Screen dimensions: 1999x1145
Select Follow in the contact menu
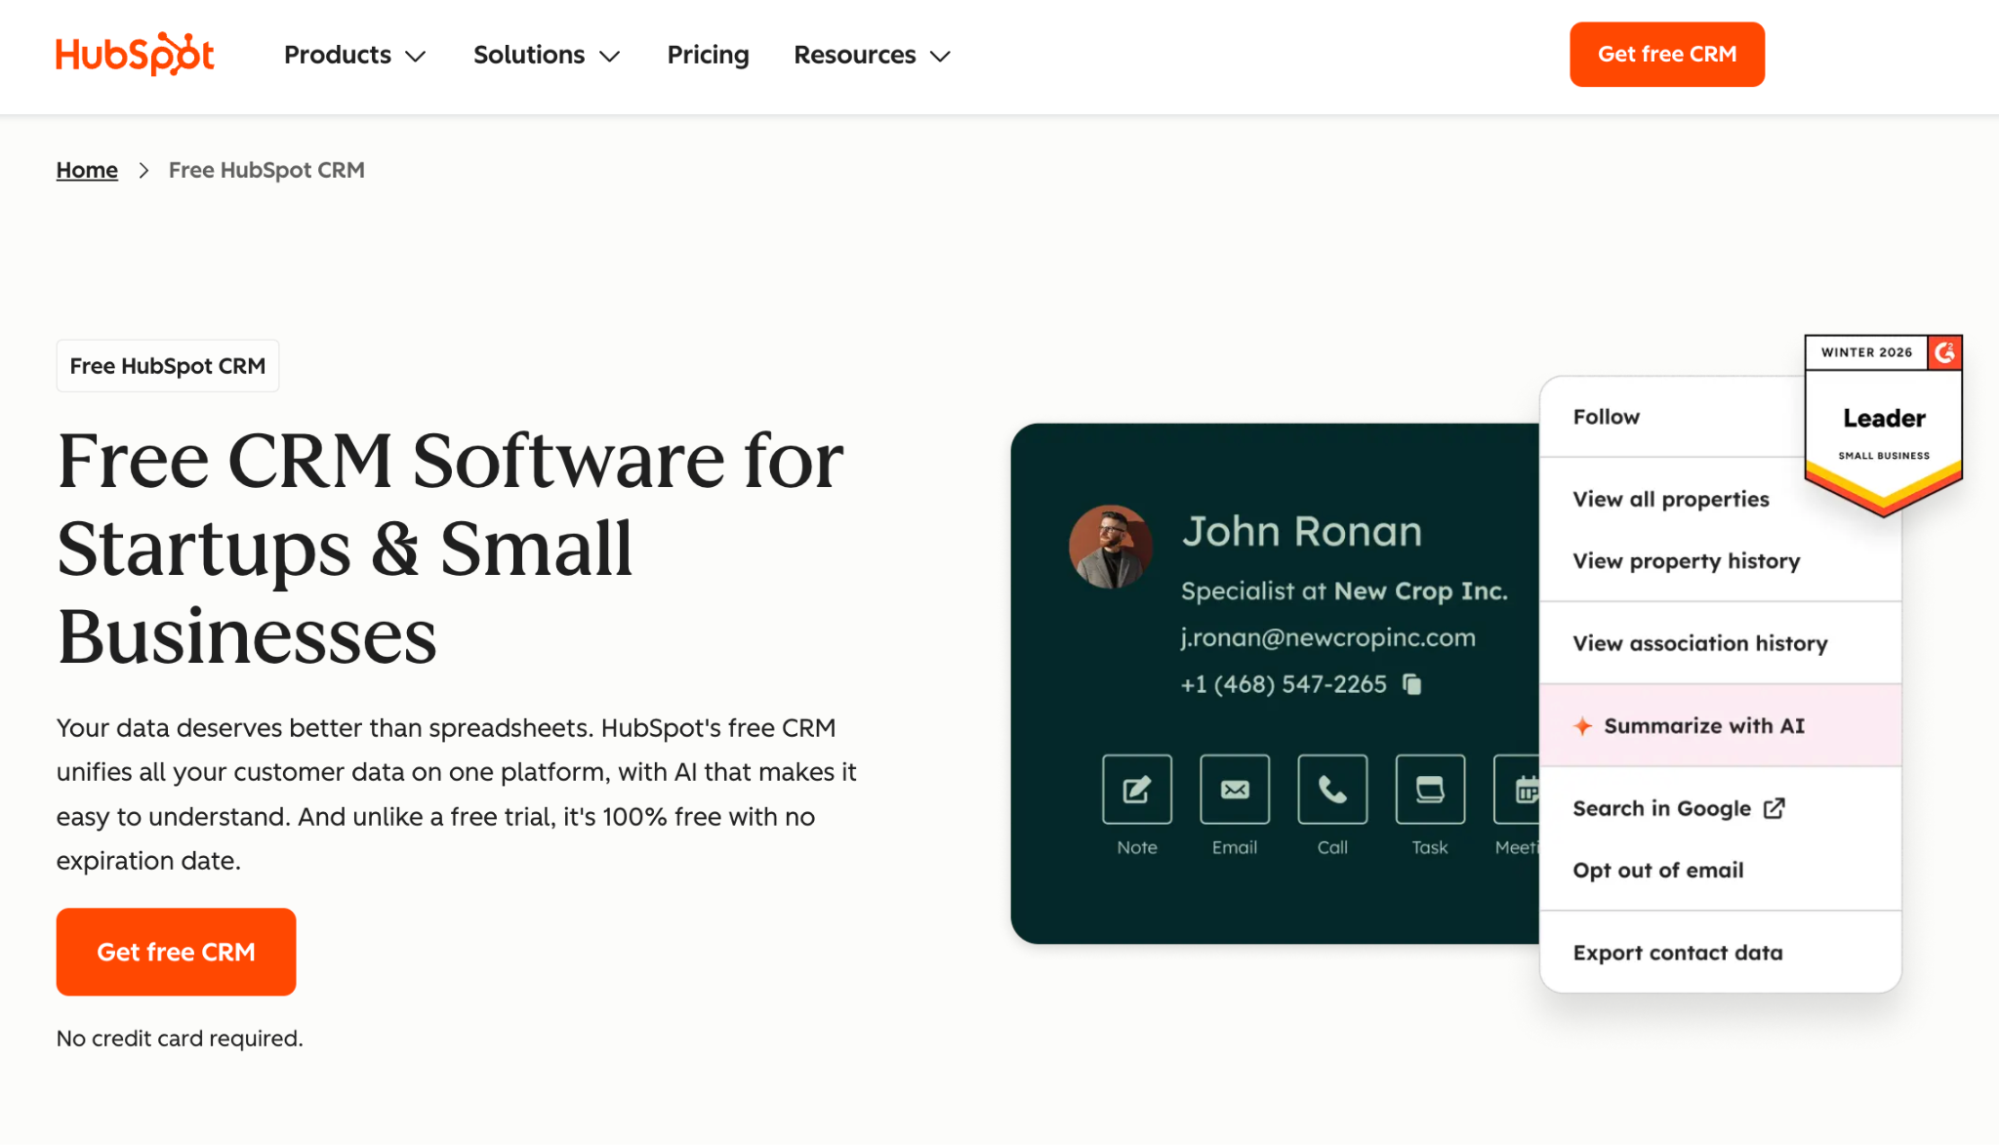(x=1606, y=417)
